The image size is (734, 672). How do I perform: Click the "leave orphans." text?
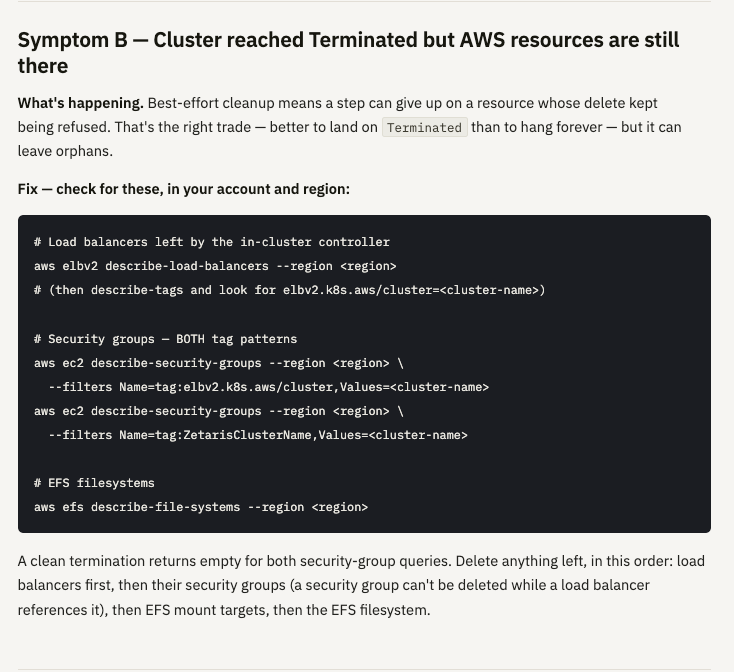tap(65, 151)
